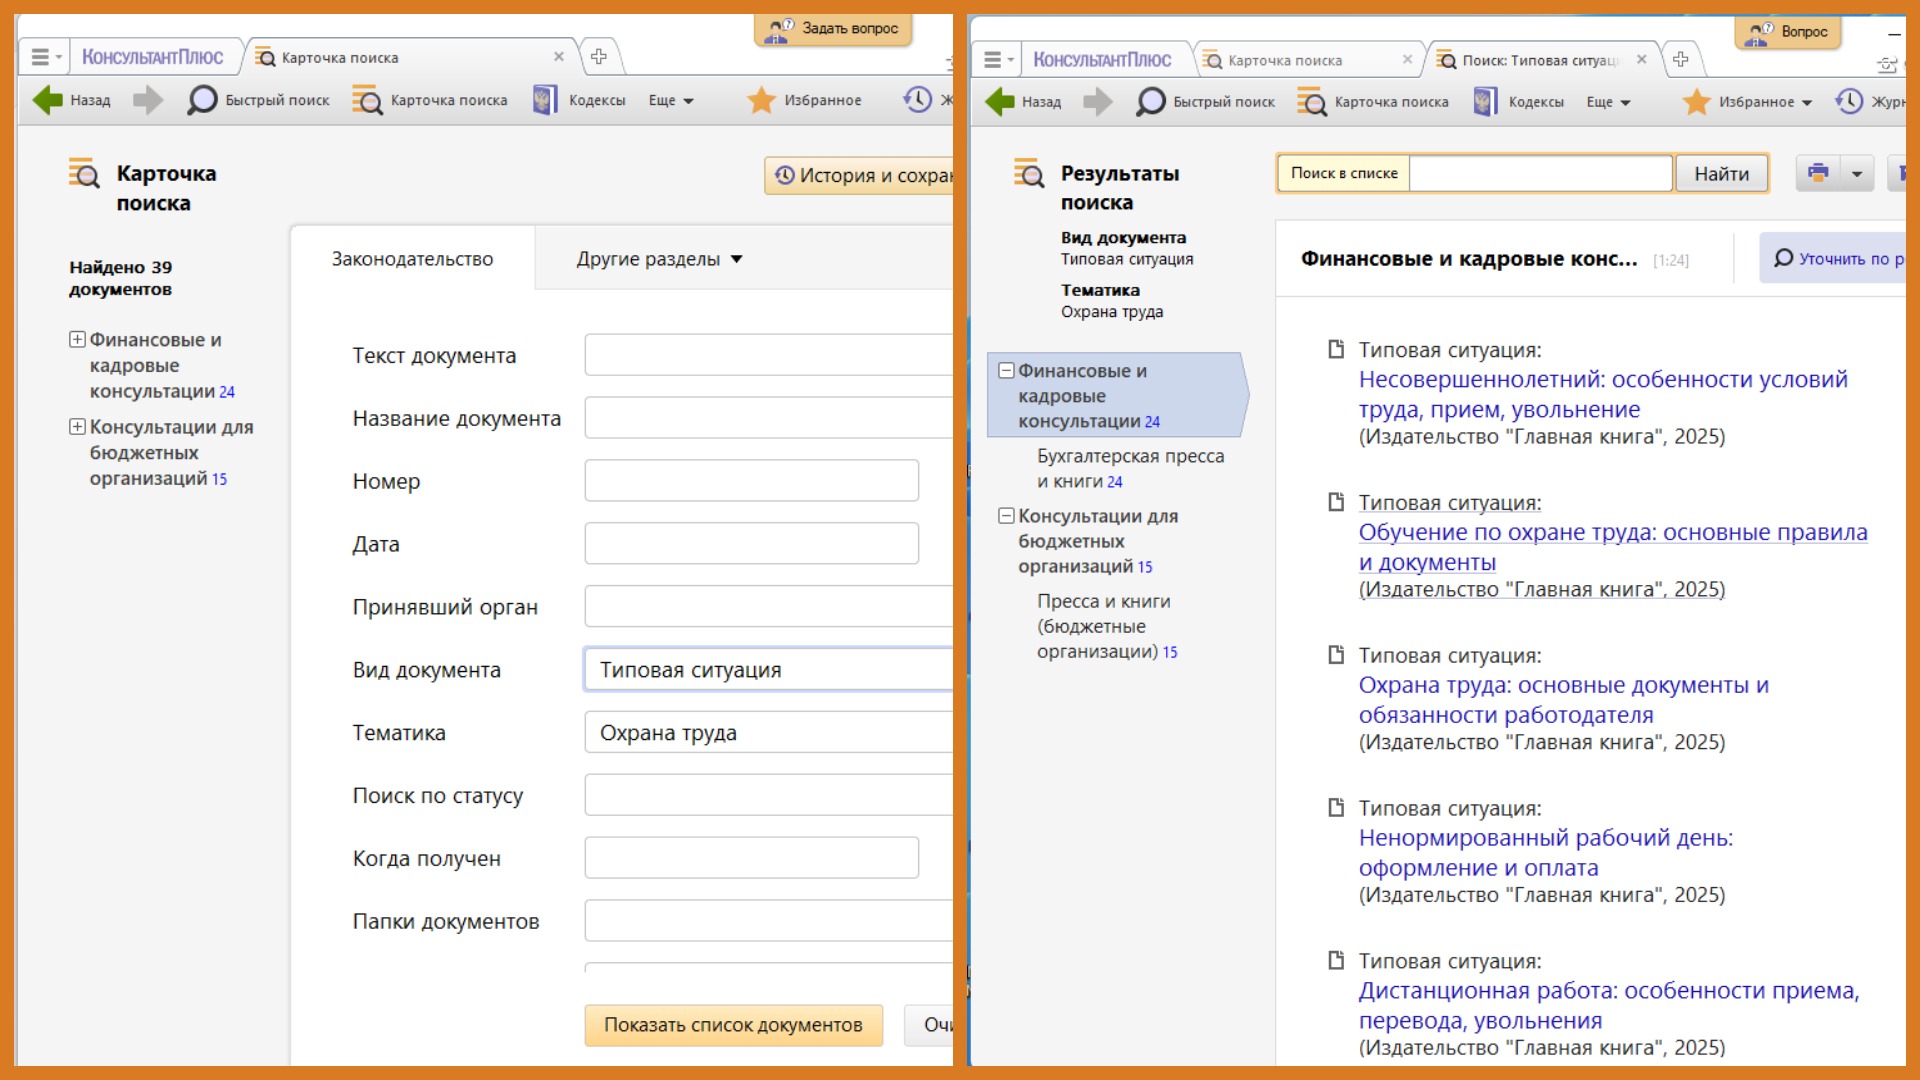Open Other sections dropdown tab

click(659, 259)
